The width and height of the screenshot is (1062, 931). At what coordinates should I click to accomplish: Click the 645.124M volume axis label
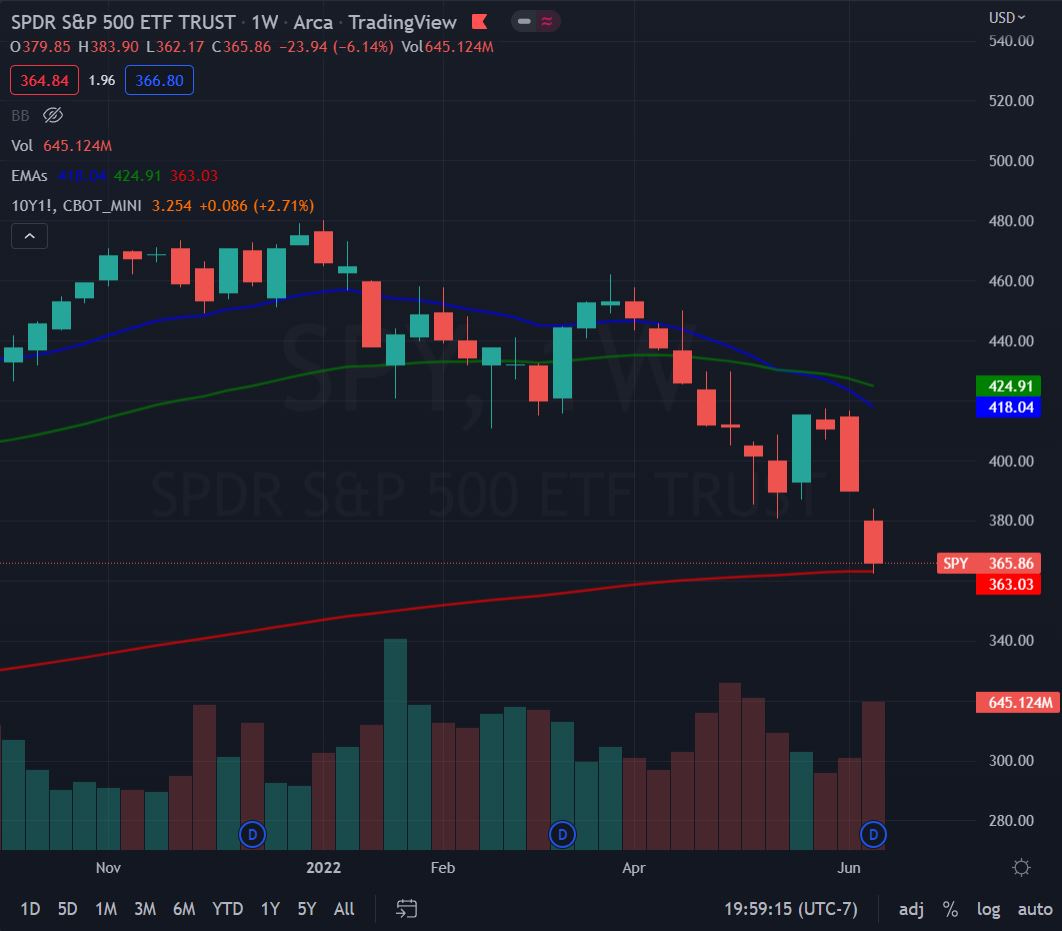(x=1017, y=702)
